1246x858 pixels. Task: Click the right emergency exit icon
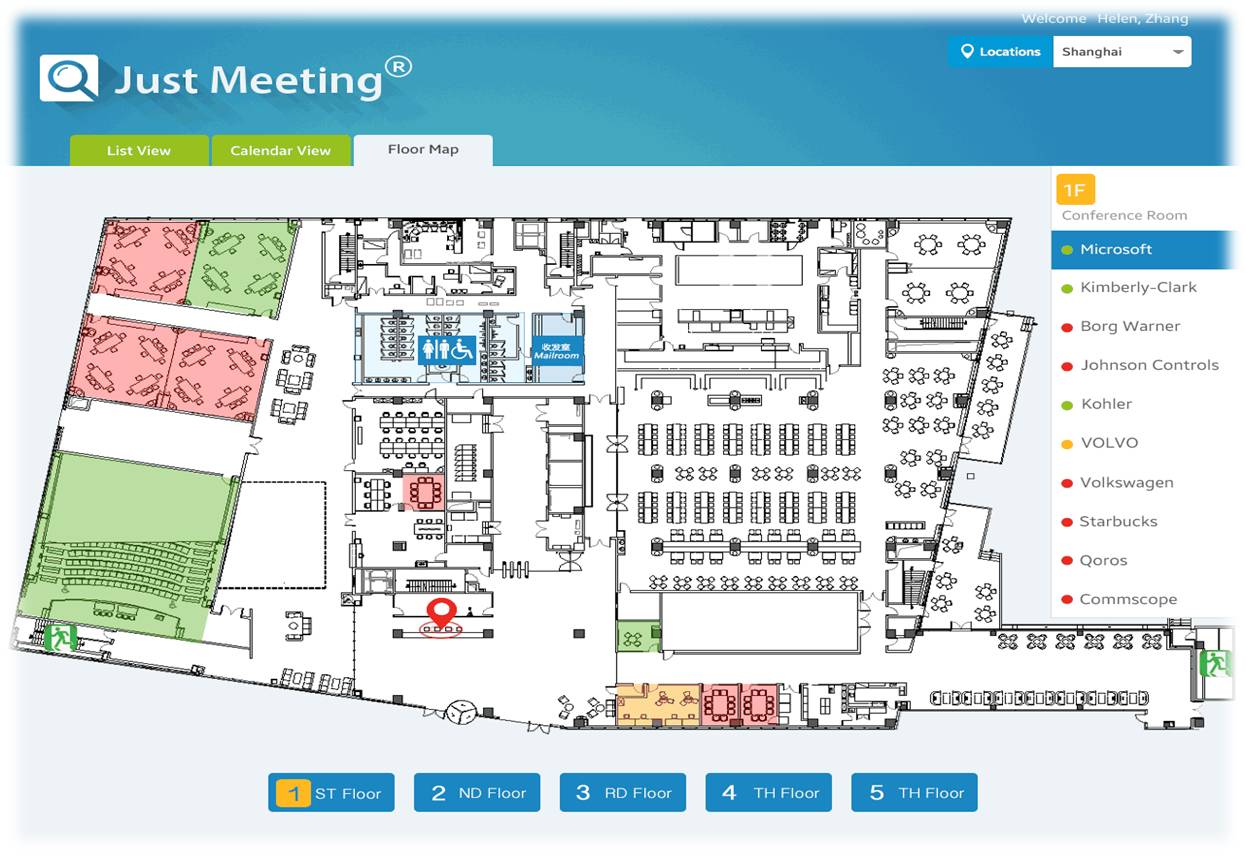[1216, 662]
